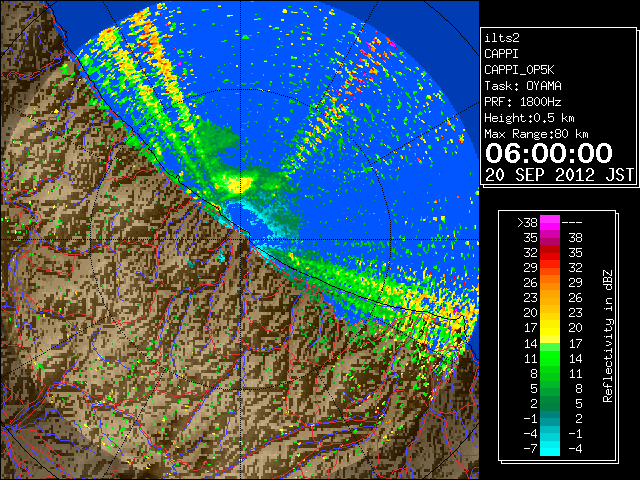Click the ">38" legend label

click(527, 222)
